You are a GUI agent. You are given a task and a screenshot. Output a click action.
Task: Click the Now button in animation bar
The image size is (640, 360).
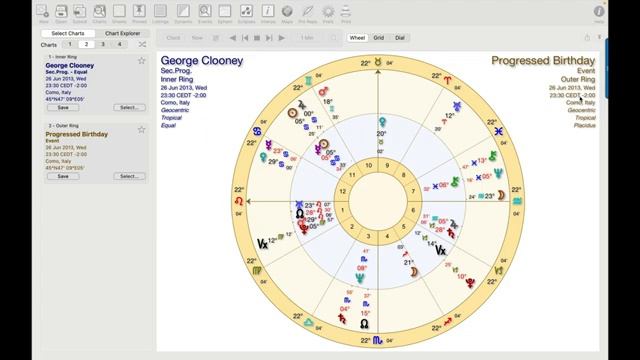tap(197, 38)
